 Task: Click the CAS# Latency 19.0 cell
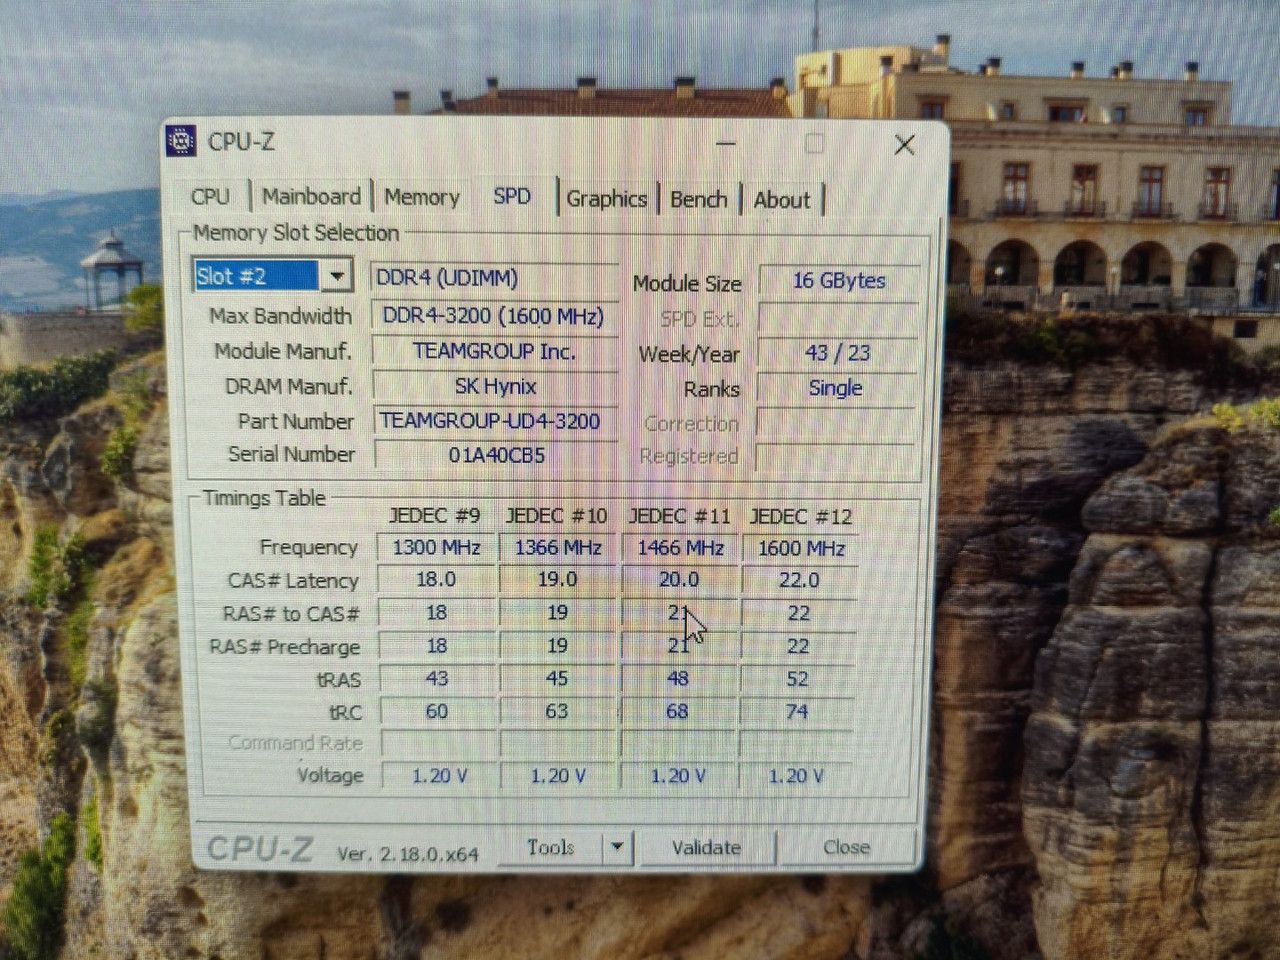pyautogui.click(x=557, y=579)
